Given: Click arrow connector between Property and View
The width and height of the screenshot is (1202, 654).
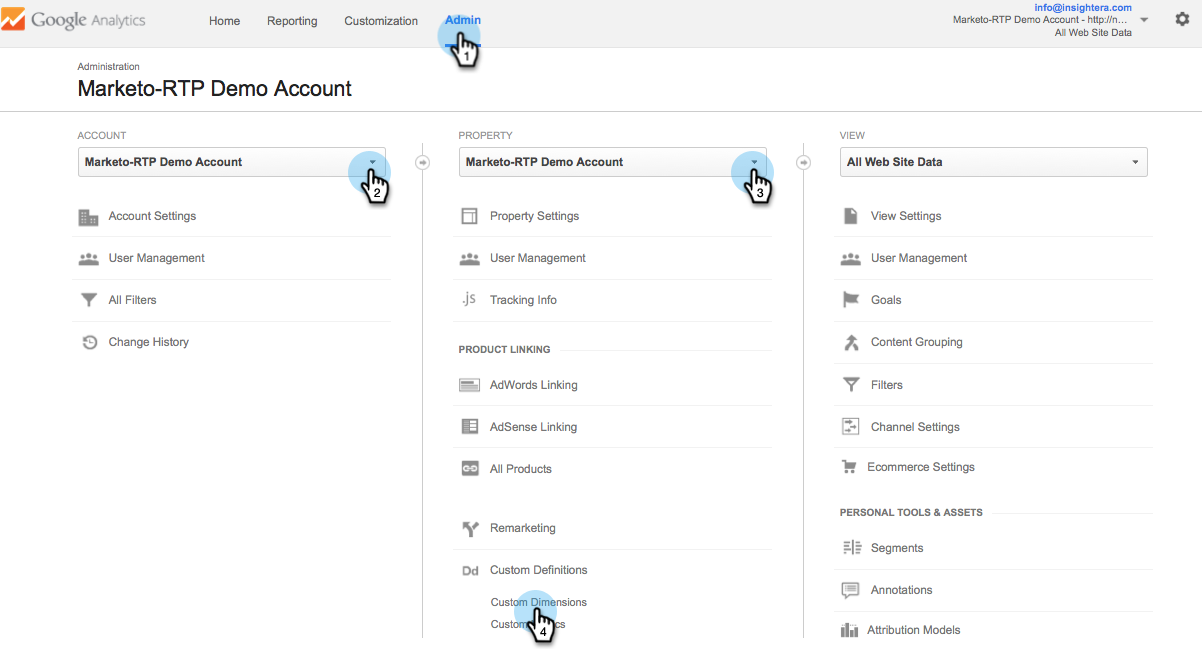Looking at the screenshot, I should pyautogui.click(x=803, y=162).
